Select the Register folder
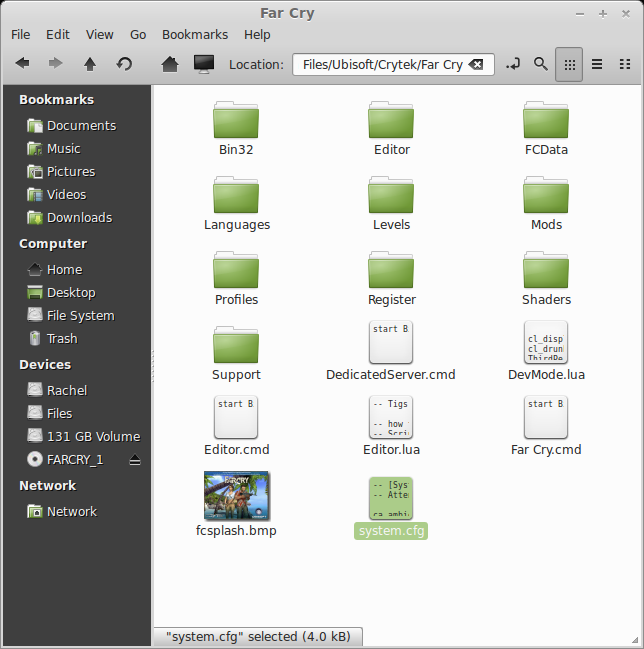The width and height of the screenshot is (644, 649). point(391,278)
